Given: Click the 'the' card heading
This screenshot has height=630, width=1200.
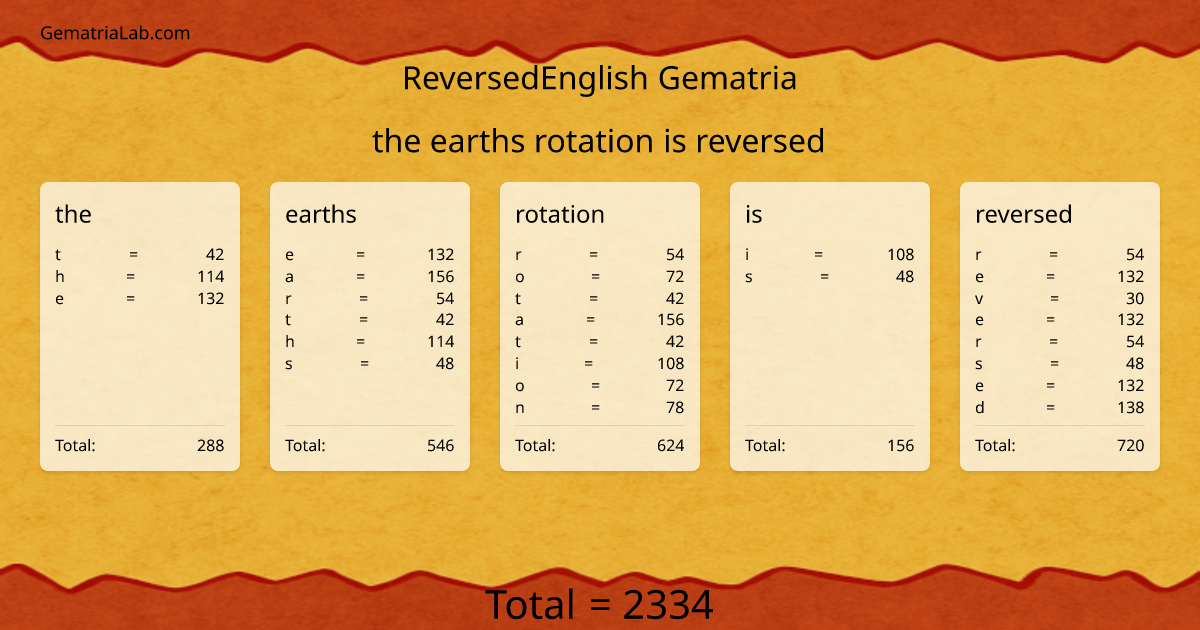Looking at the screenshot, I should click(73, 214).
